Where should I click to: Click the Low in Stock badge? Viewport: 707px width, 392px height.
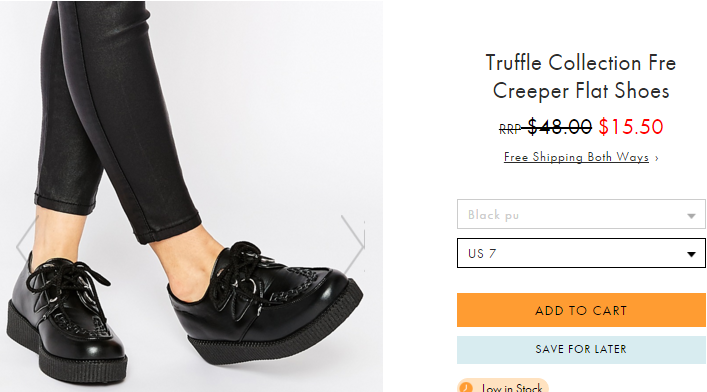[503, 386]
